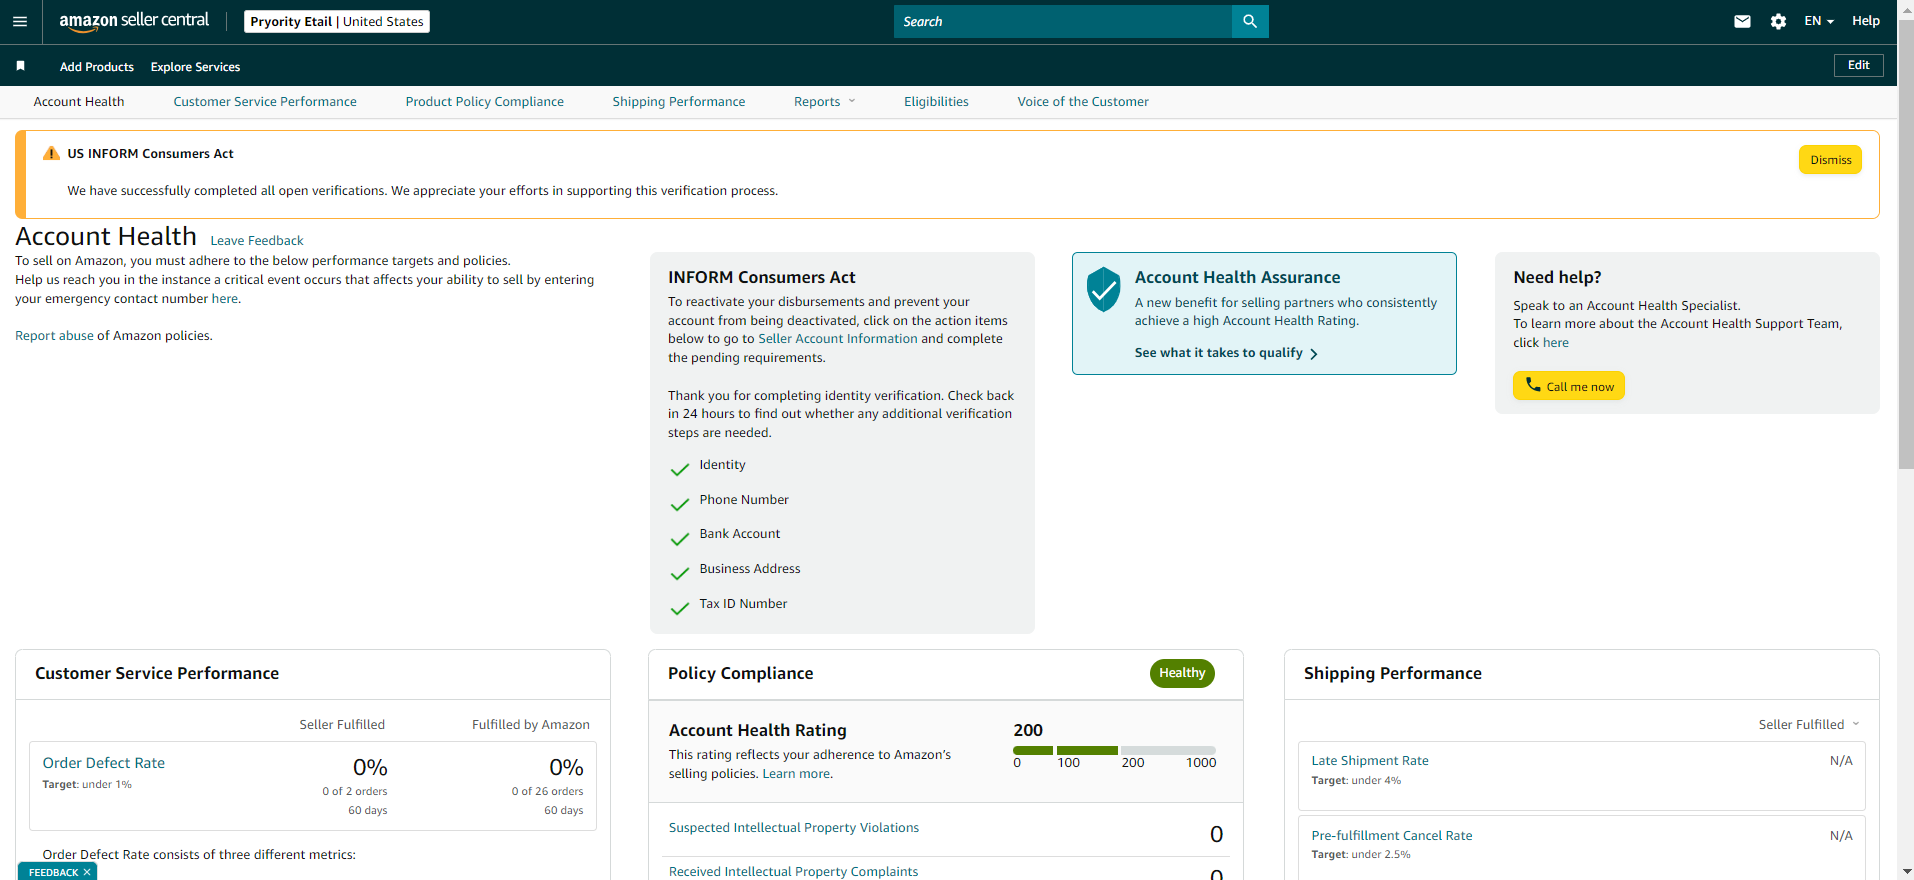Viewport: 1914px width, 880px height.
Task: Open the Seller Account Information link
Action: (838, 339)
